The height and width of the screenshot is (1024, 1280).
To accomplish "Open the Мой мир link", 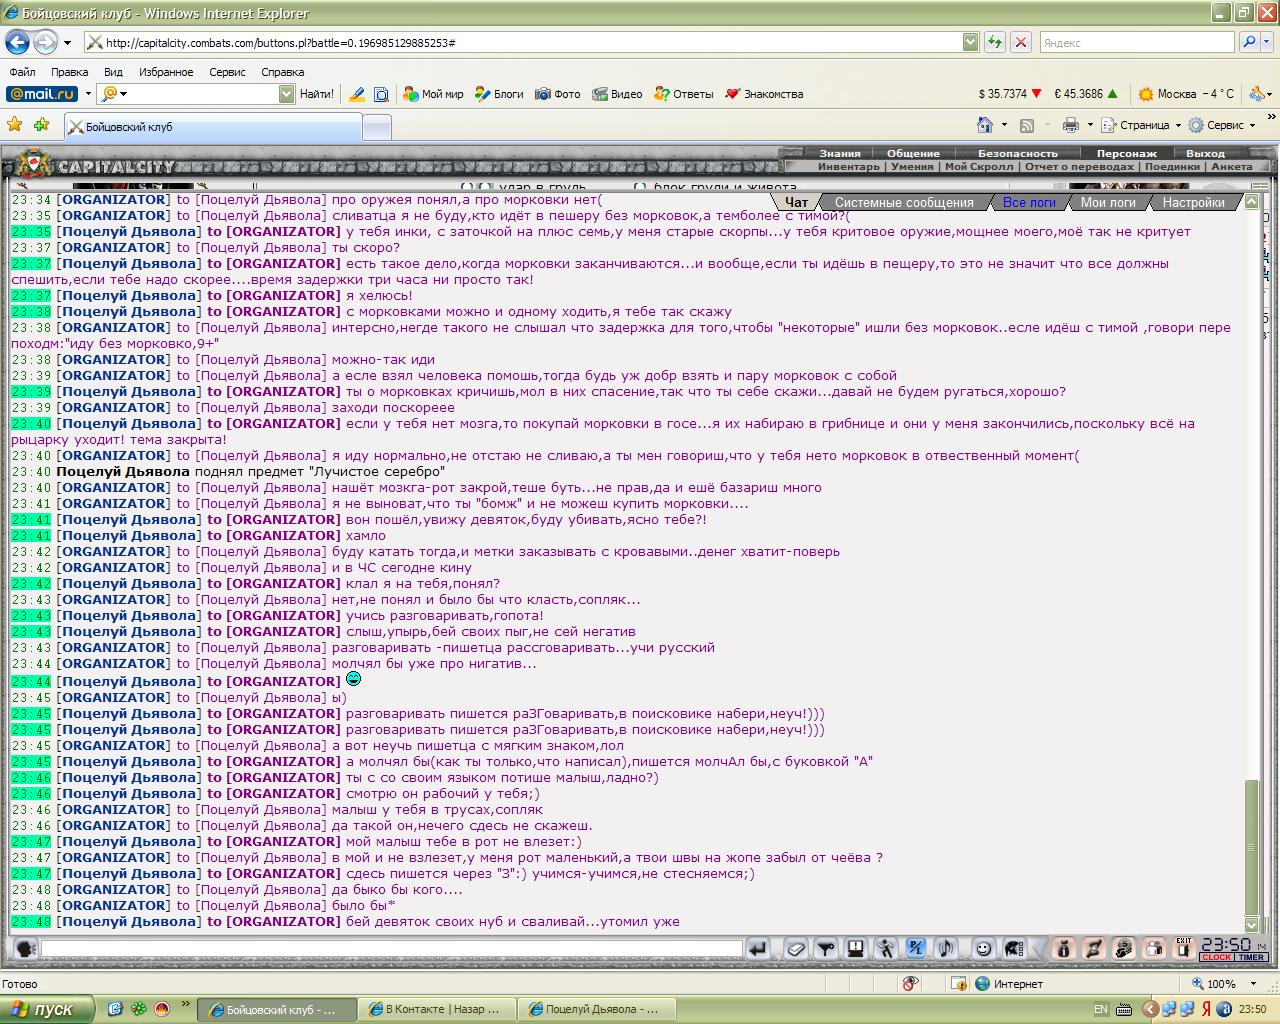I will pos(433,94).
